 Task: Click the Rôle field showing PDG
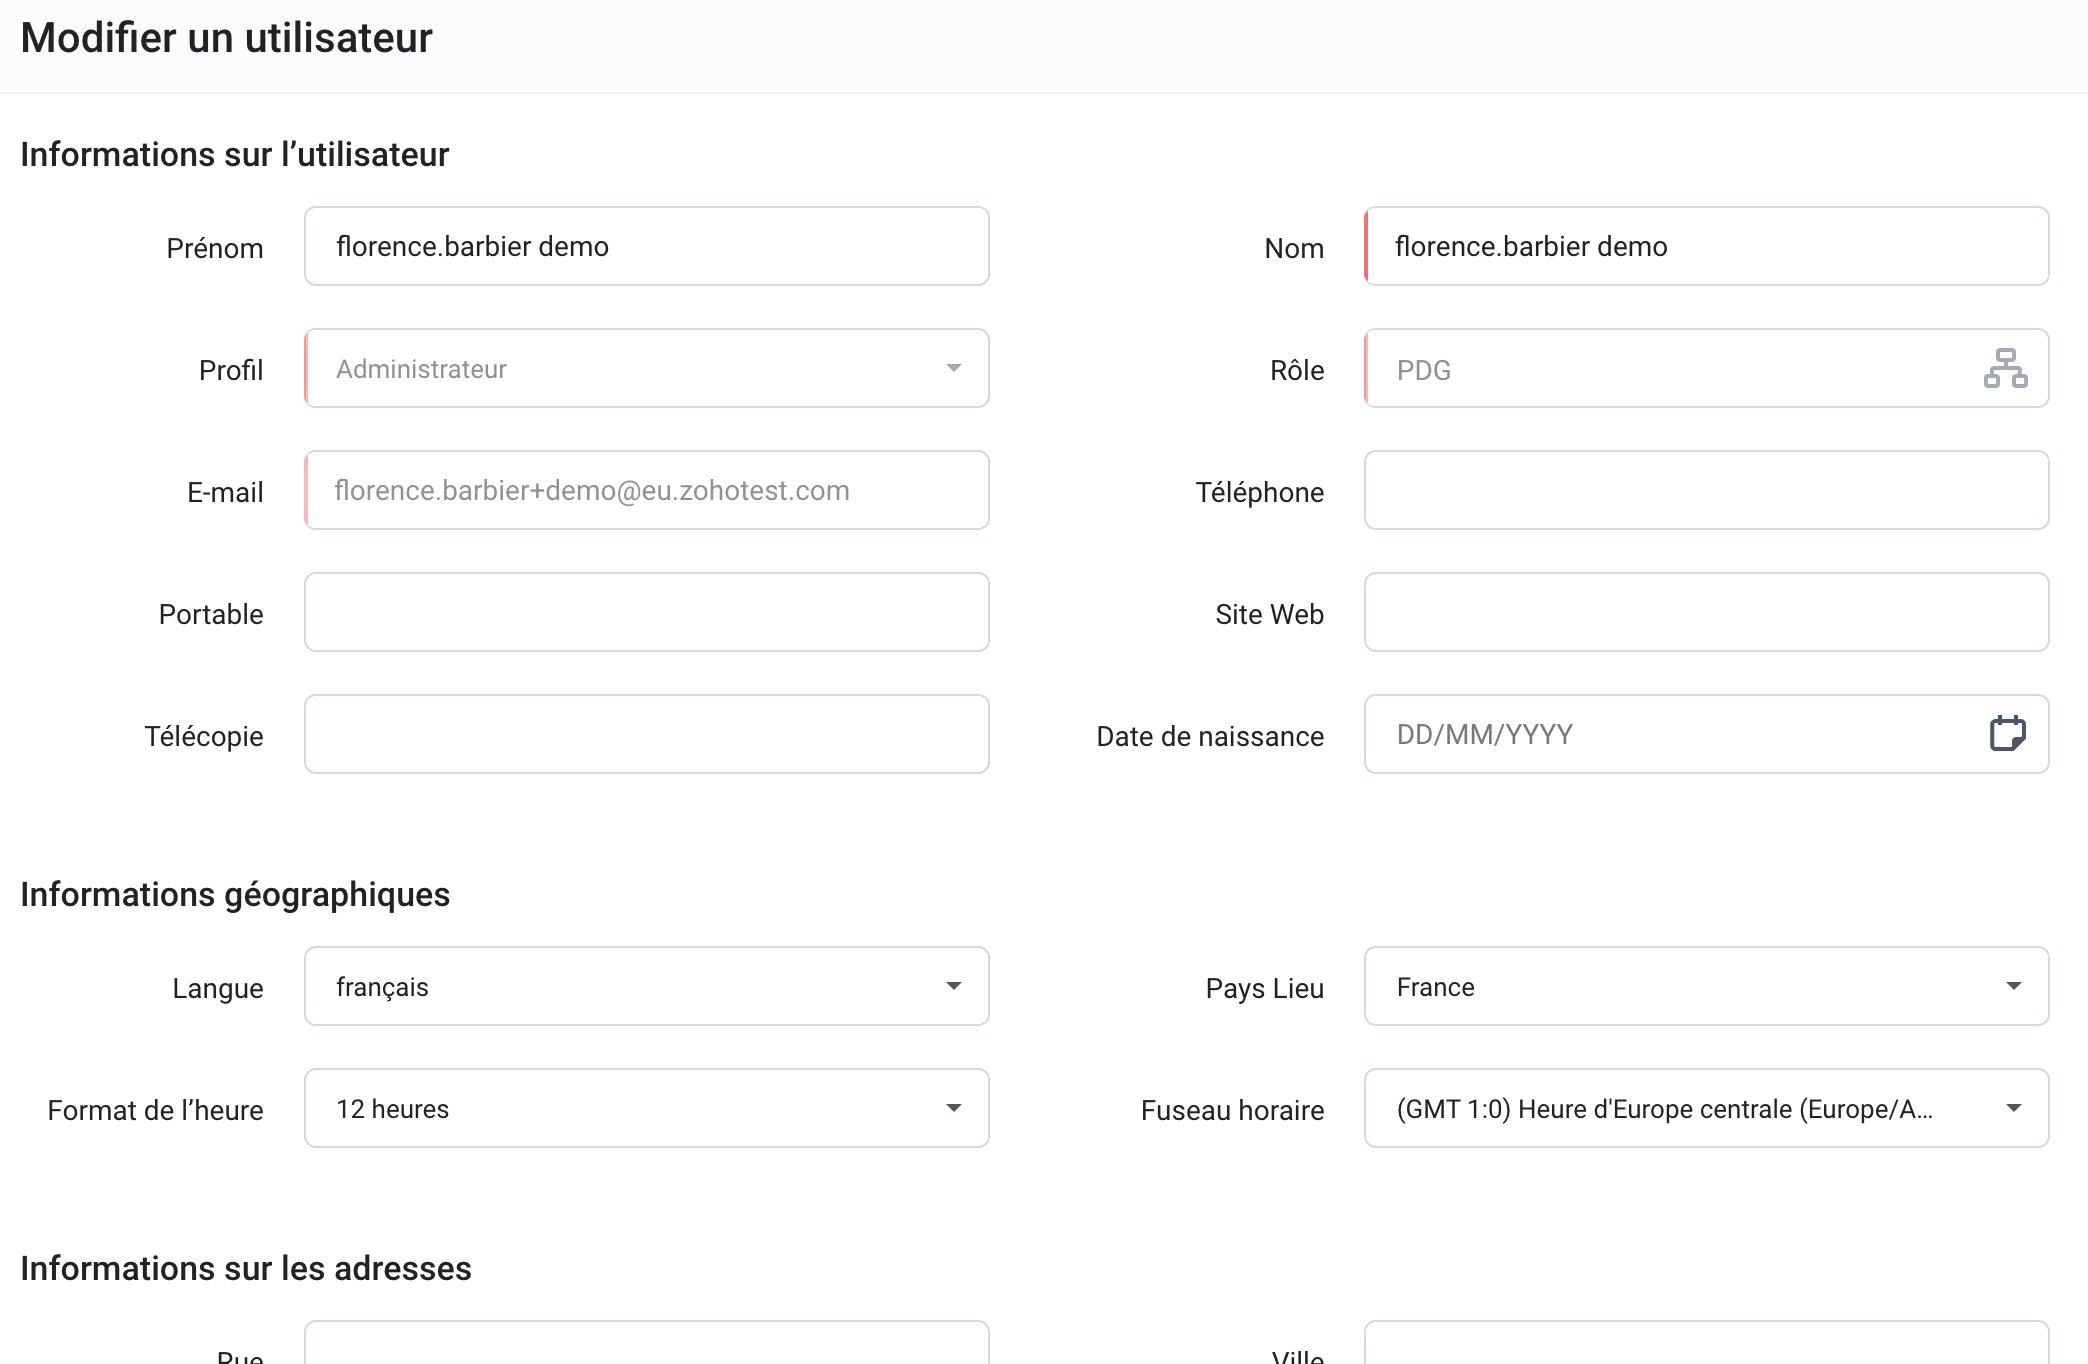click(x=1670, y=368)
